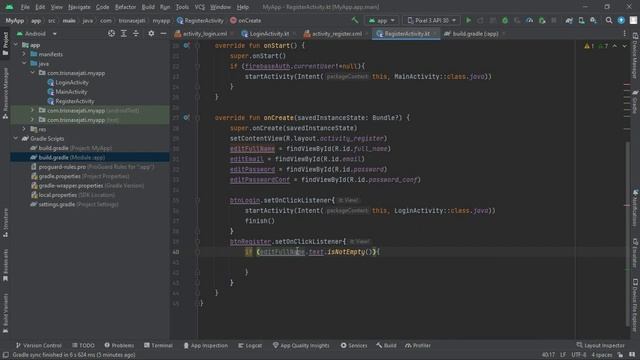Expand the res folder

tap(24, 129)
